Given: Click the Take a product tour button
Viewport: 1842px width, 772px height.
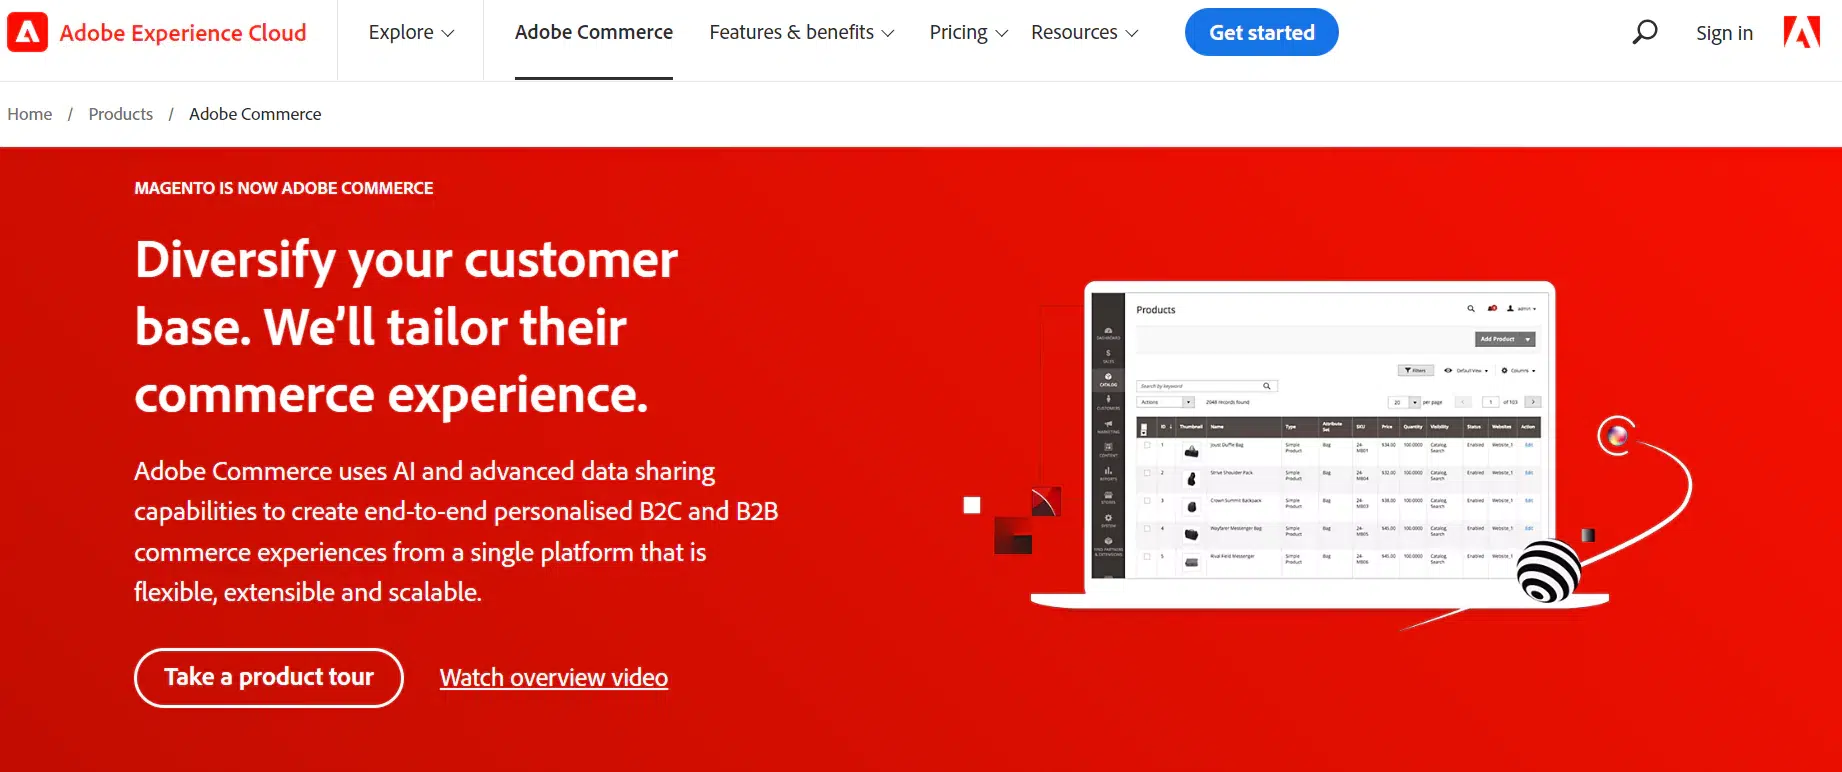Looking at the screenshot, I should (x=269, y=678).
